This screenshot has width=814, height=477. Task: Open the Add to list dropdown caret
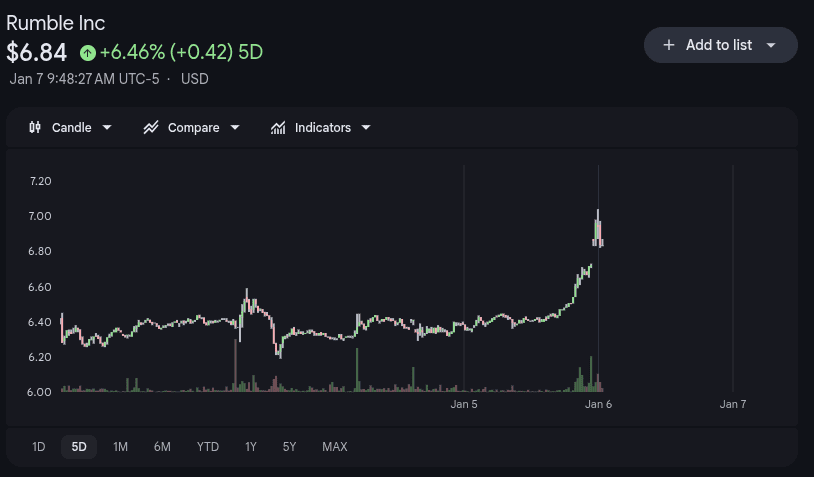click(771, 45)
